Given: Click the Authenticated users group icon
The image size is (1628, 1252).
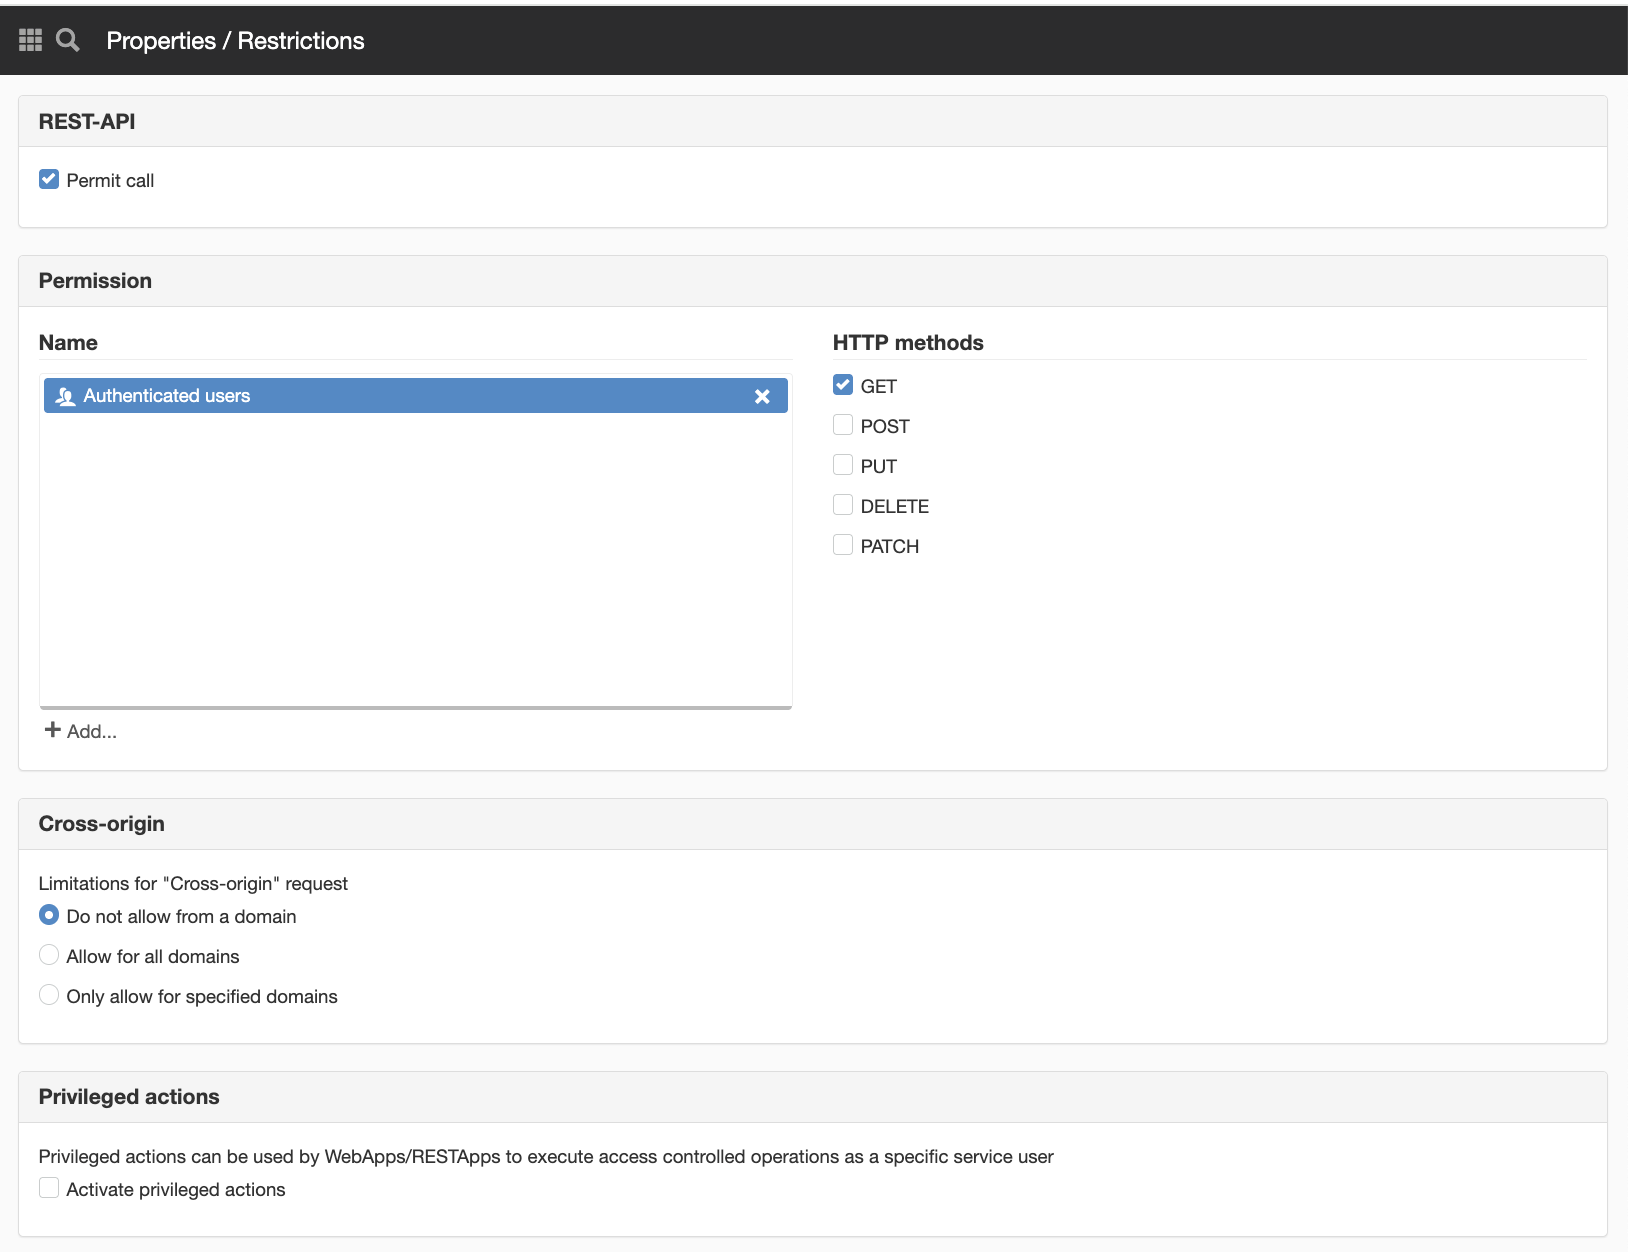Looking at the screenshot, I should pos(66,396).
